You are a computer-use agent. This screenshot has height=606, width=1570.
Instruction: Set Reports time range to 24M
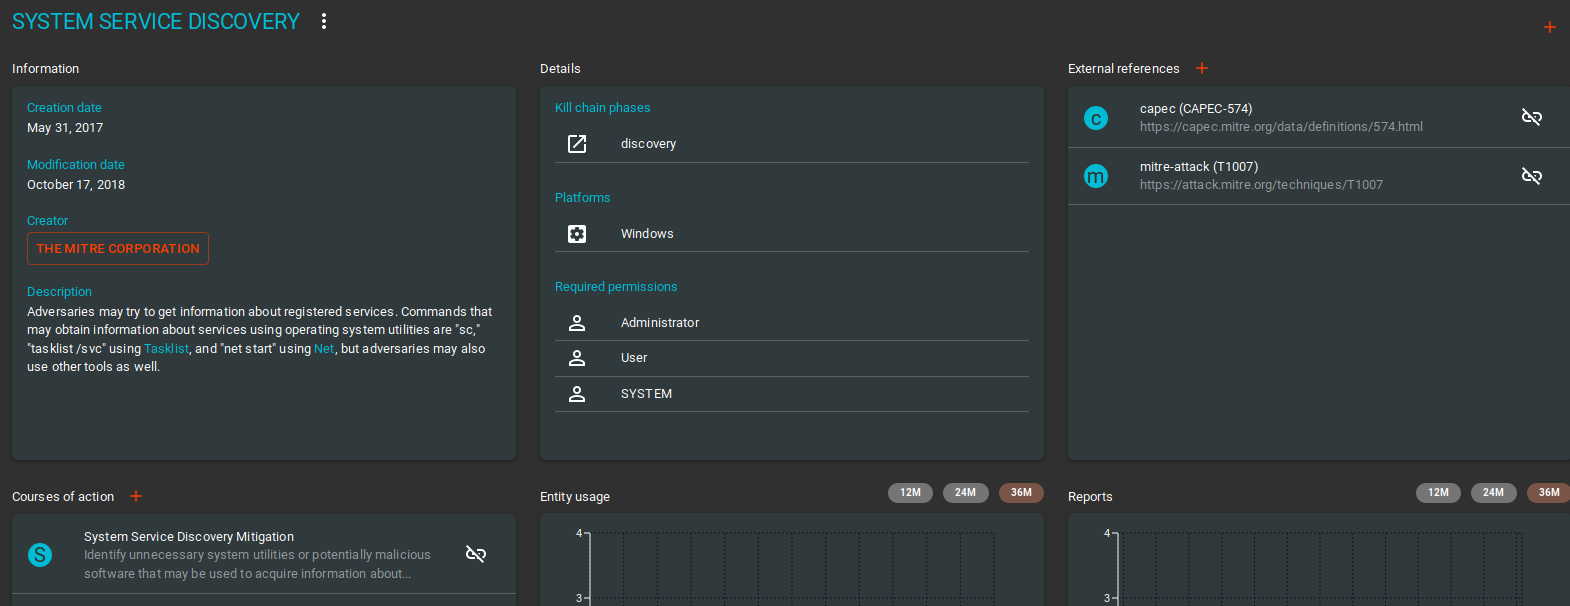point(1493,492)
